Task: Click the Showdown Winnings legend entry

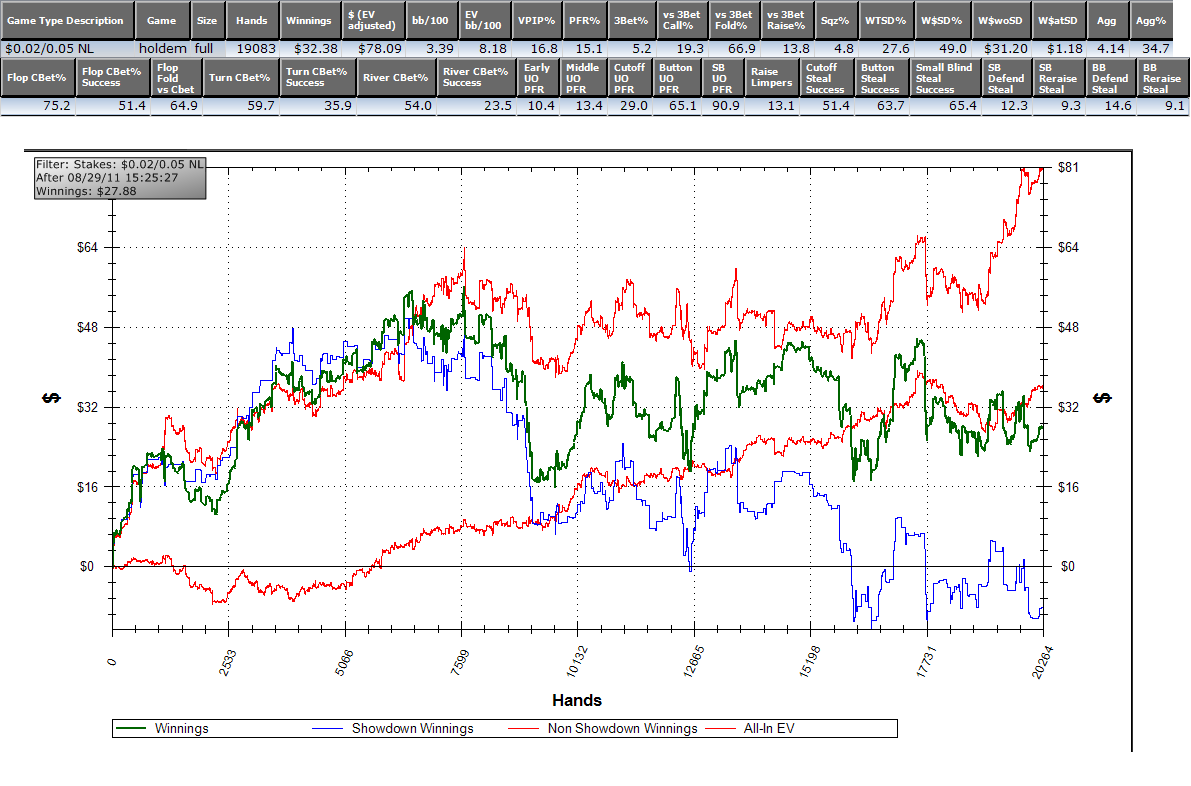Action: pos(412,728)
